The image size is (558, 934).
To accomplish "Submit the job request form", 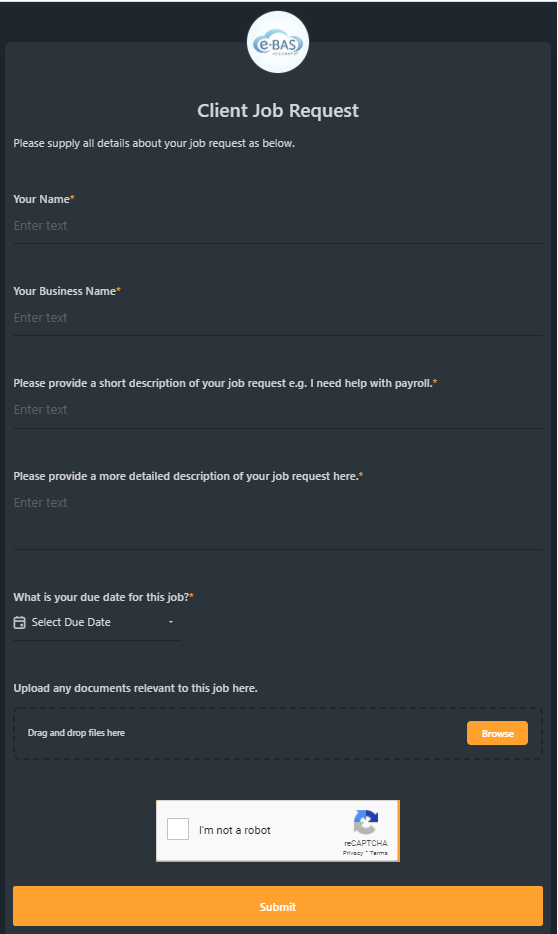I will click(x=278, y=906).
